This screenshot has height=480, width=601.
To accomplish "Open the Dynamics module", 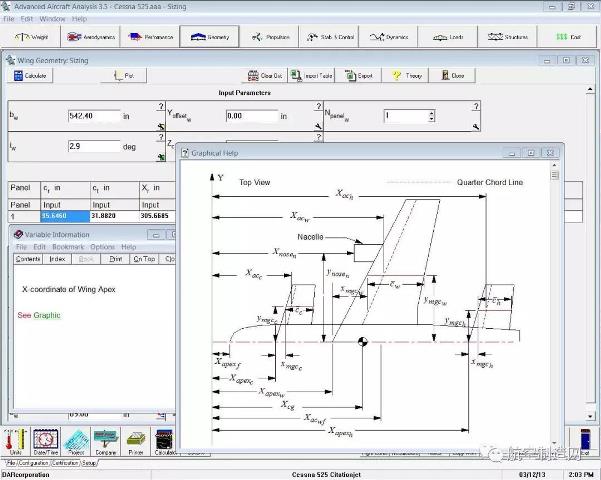I will pyautogui.click(x=389, y=37).
